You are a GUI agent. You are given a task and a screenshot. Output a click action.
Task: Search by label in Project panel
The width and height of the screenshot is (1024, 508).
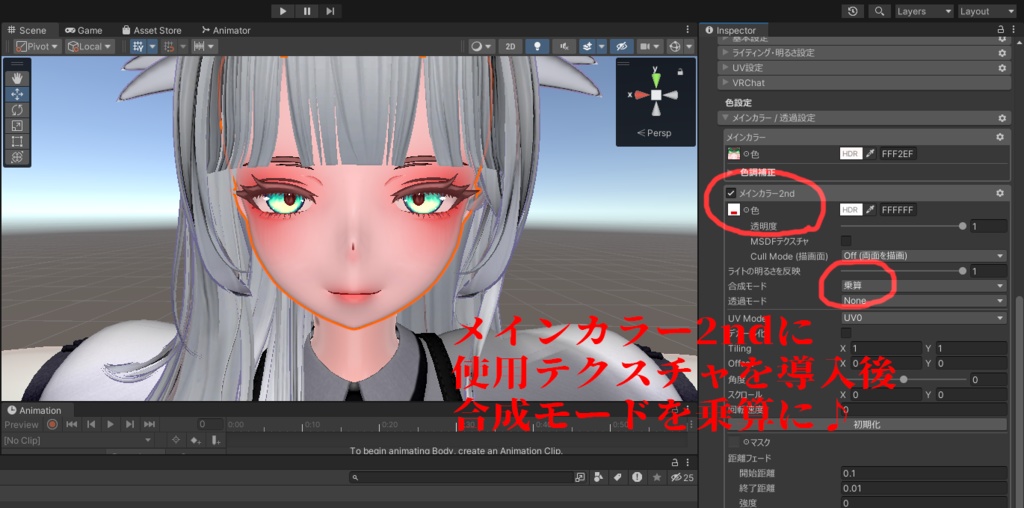(617, 478)
